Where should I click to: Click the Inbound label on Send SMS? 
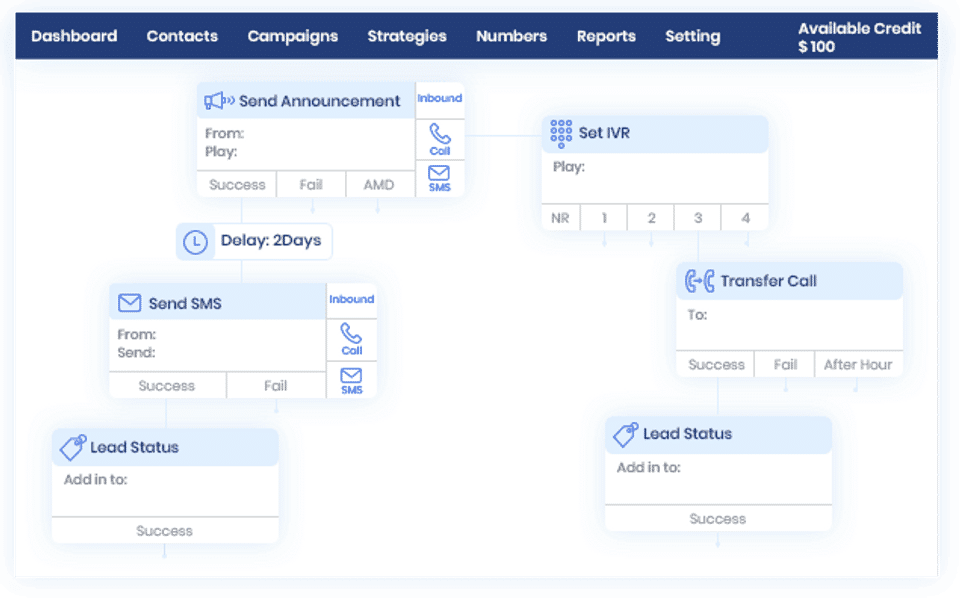pyautogui.click(x=351, y=299)
